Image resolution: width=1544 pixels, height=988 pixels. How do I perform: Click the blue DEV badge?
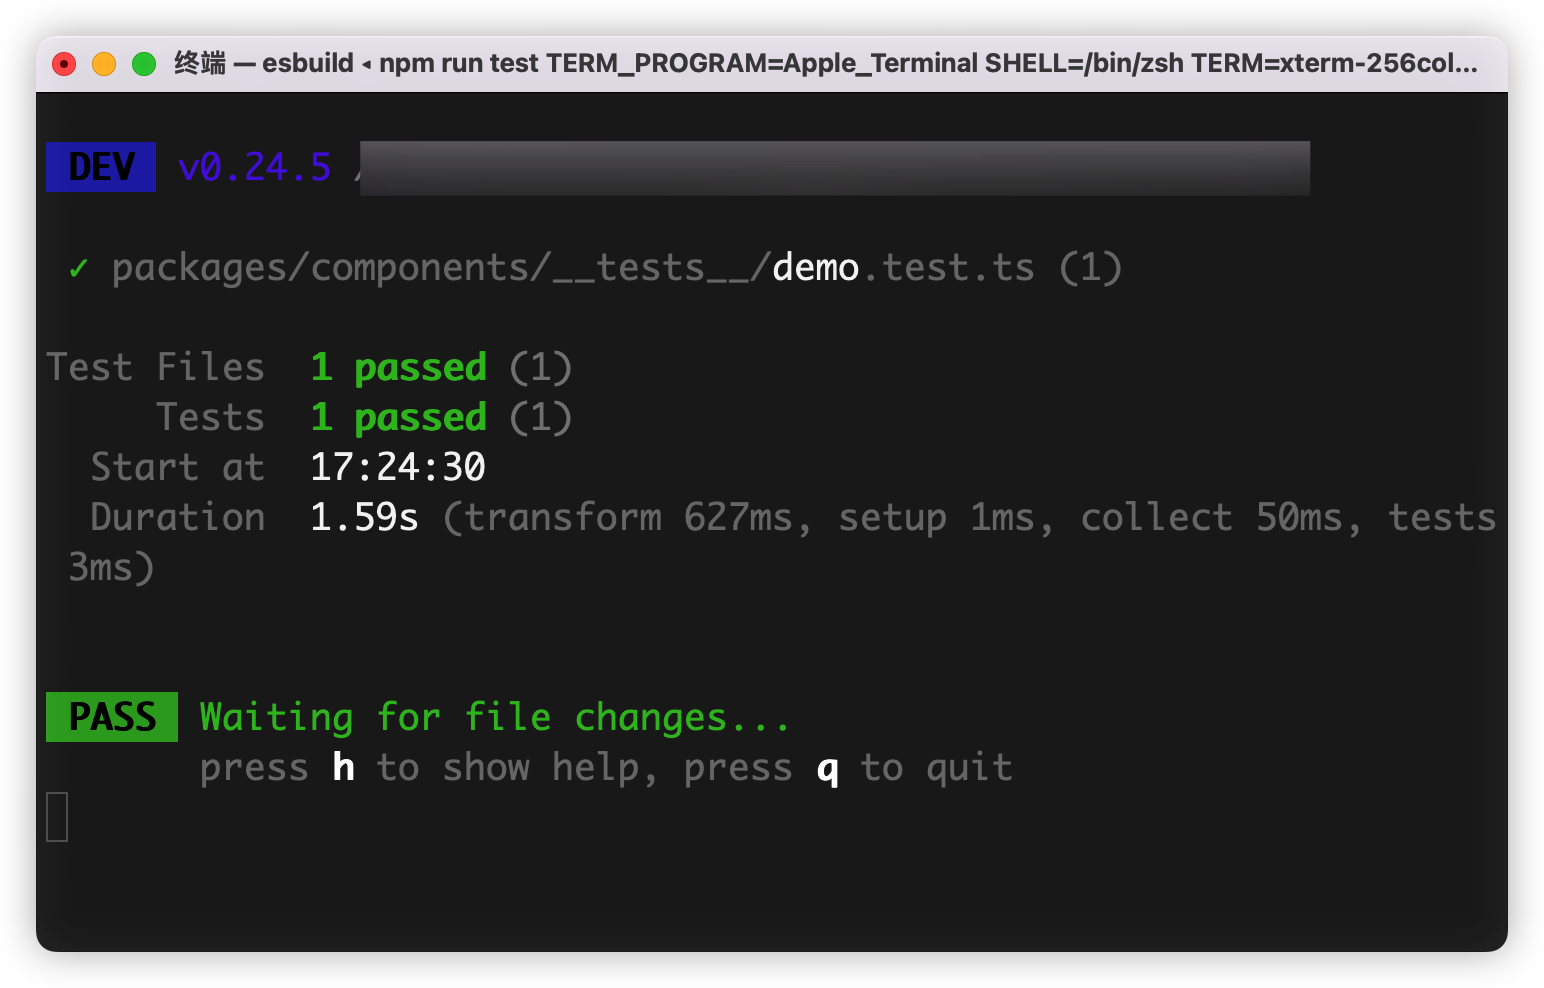tap(101, 167)
